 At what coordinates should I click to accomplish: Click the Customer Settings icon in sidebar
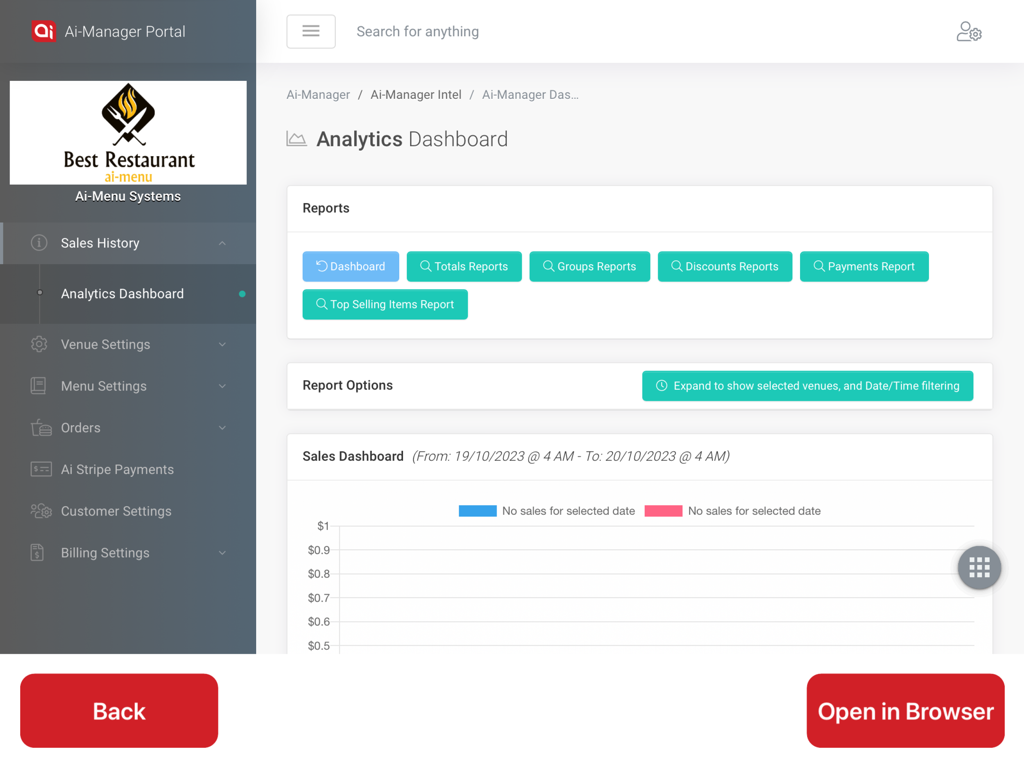coord(39,511)
